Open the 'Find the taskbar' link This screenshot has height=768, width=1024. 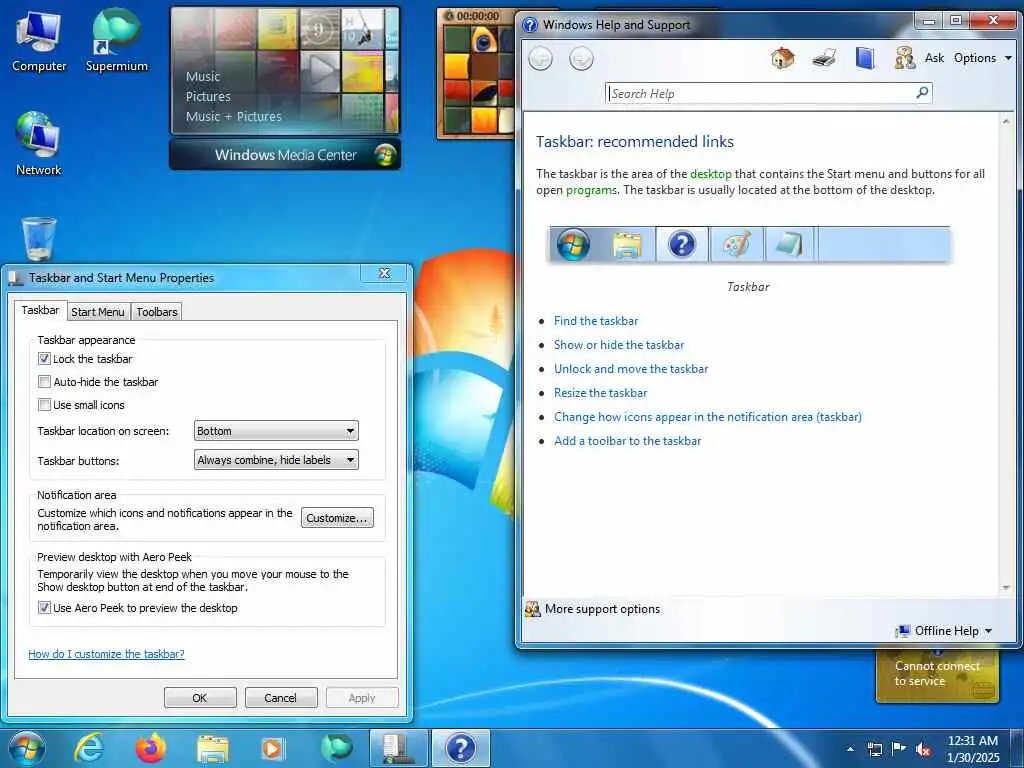pyautogui.click(x=596, y=321)
